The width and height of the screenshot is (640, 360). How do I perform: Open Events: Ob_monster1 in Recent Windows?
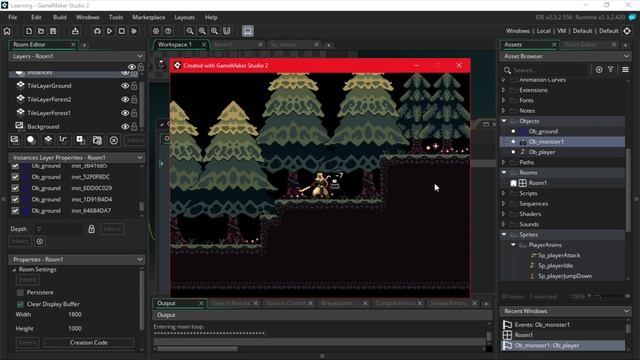coord(542,324)
